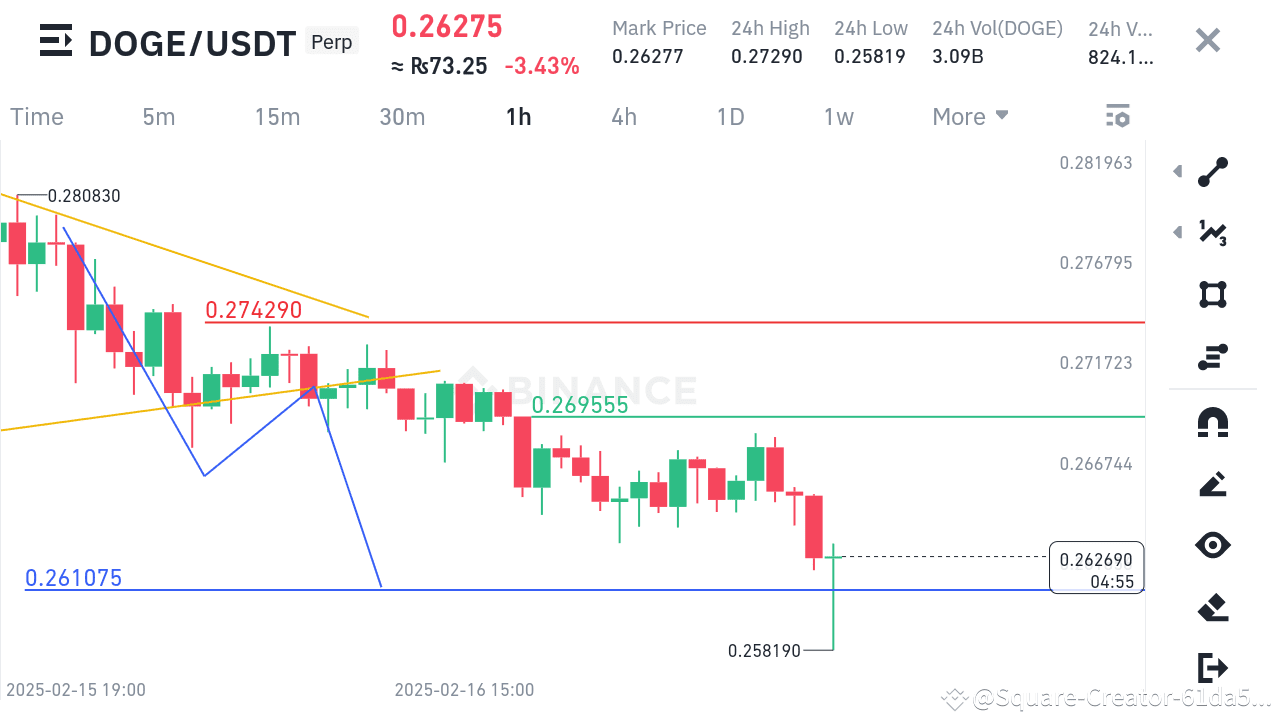Click the 0.274290 resistance price label
This screenshot has width=1280, height=720.
(255, 310)
